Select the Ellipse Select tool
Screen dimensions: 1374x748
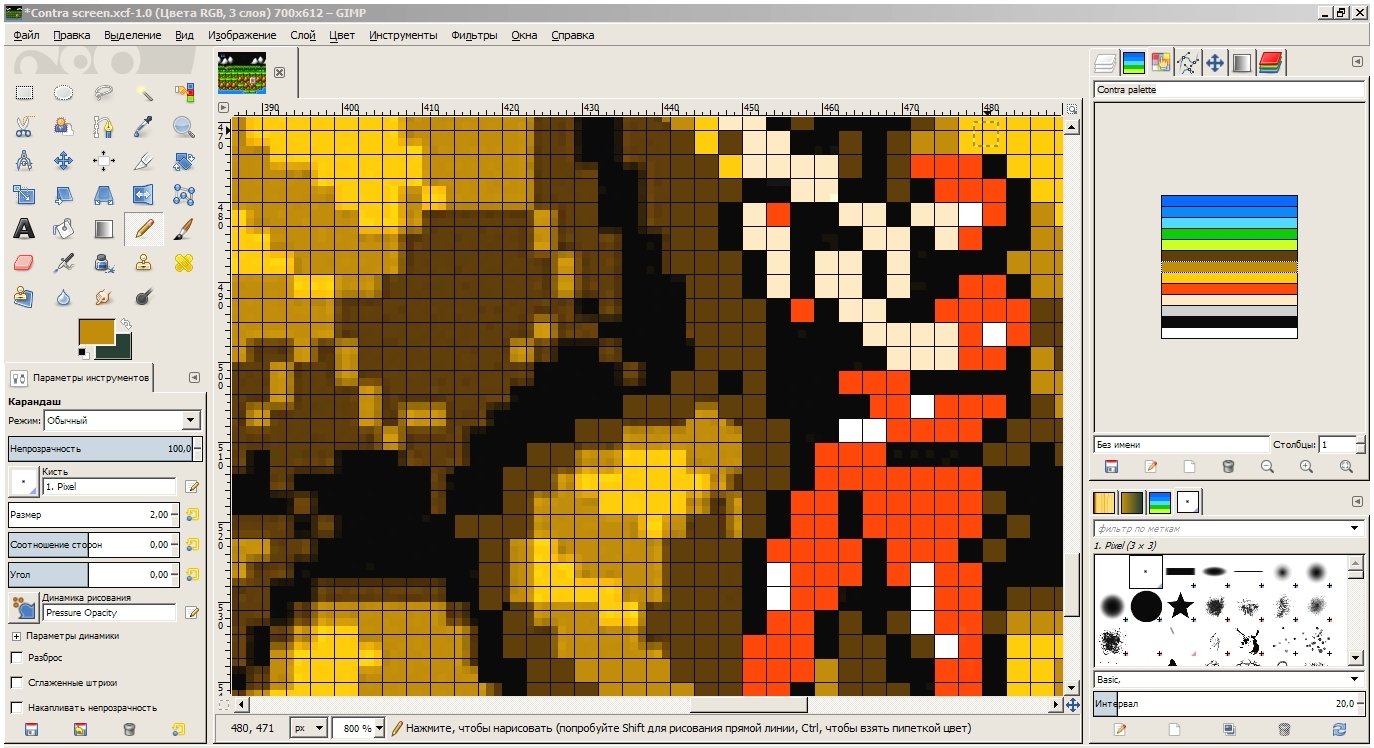63,93
